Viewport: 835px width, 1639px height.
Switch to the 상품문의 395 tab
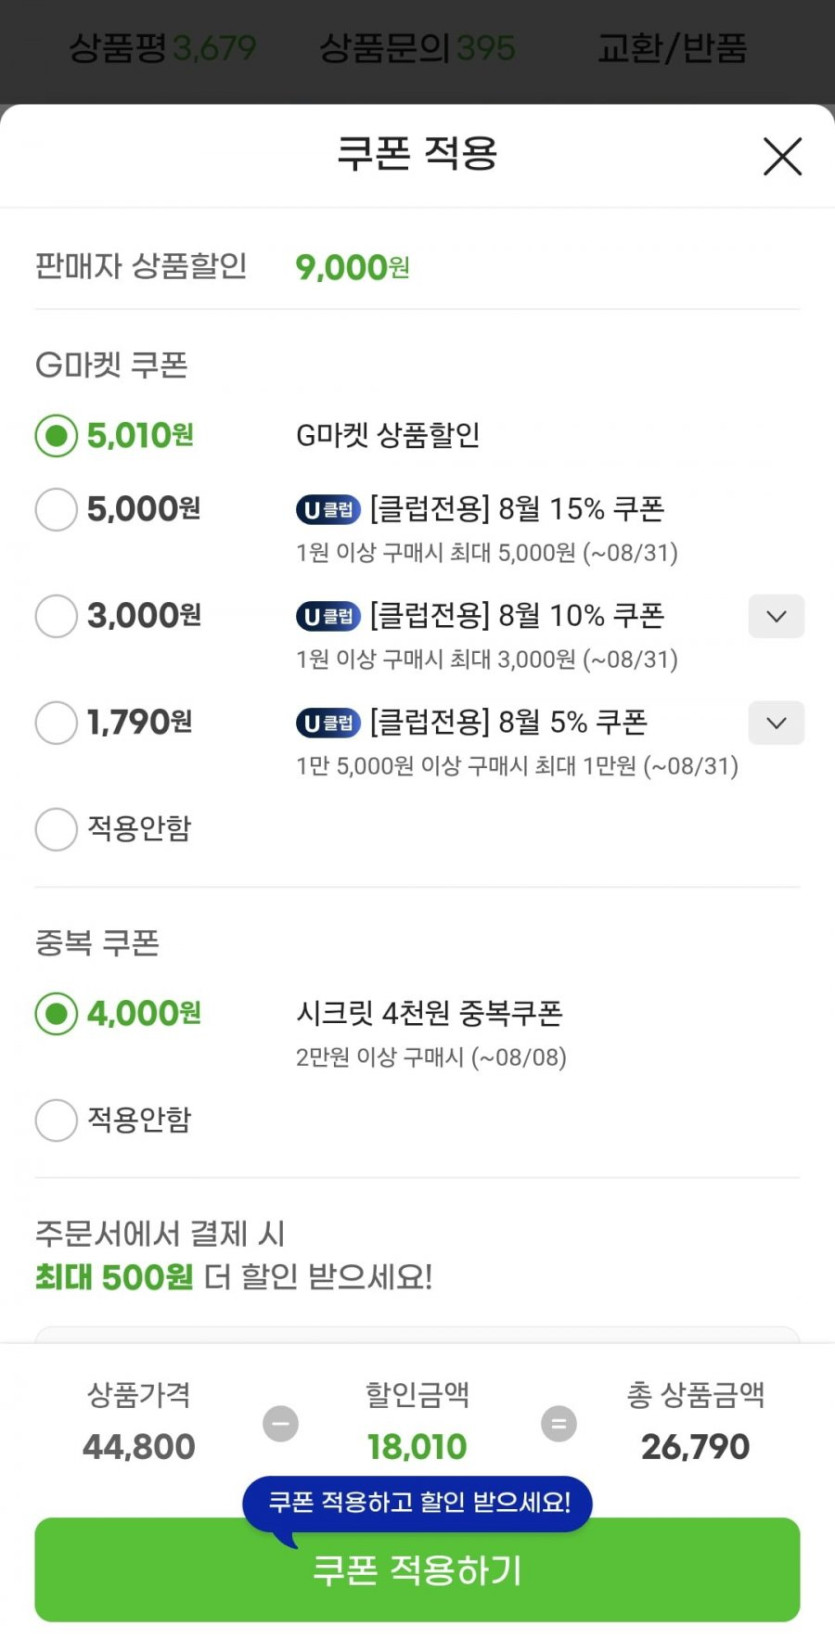(x=417, y=48)
